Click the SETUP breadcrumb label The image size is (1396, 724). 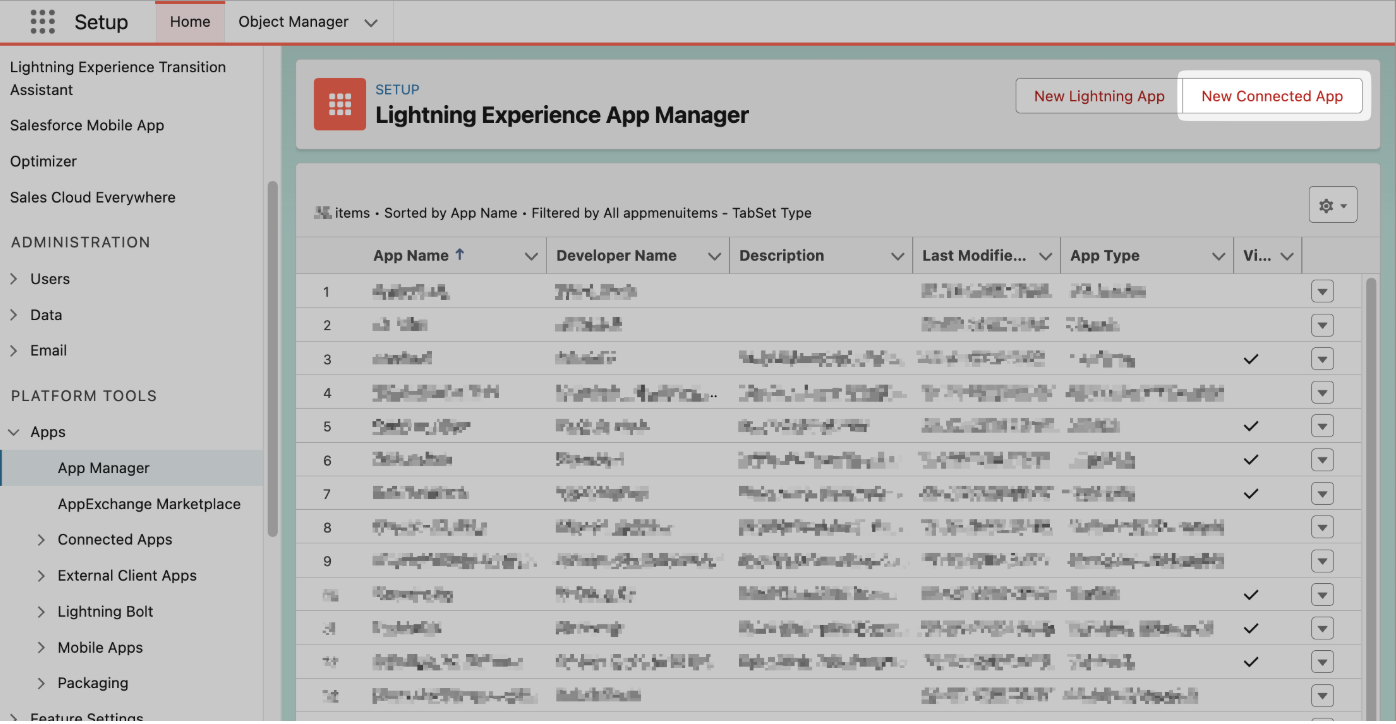coord(397,89)
